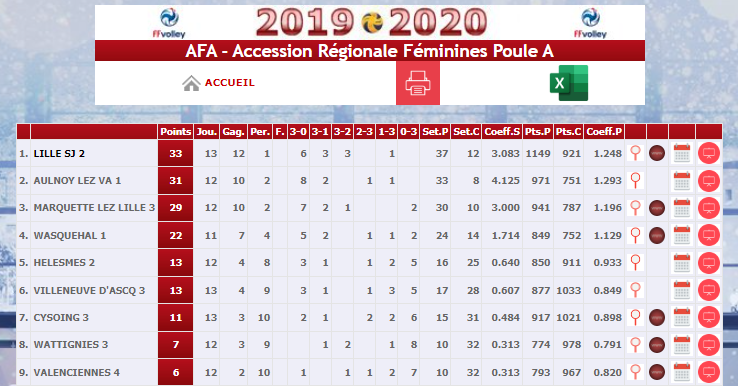Open calendar icon for CYSOING 3
Viewport: 738px width, 386px height.
coord(682,317)
